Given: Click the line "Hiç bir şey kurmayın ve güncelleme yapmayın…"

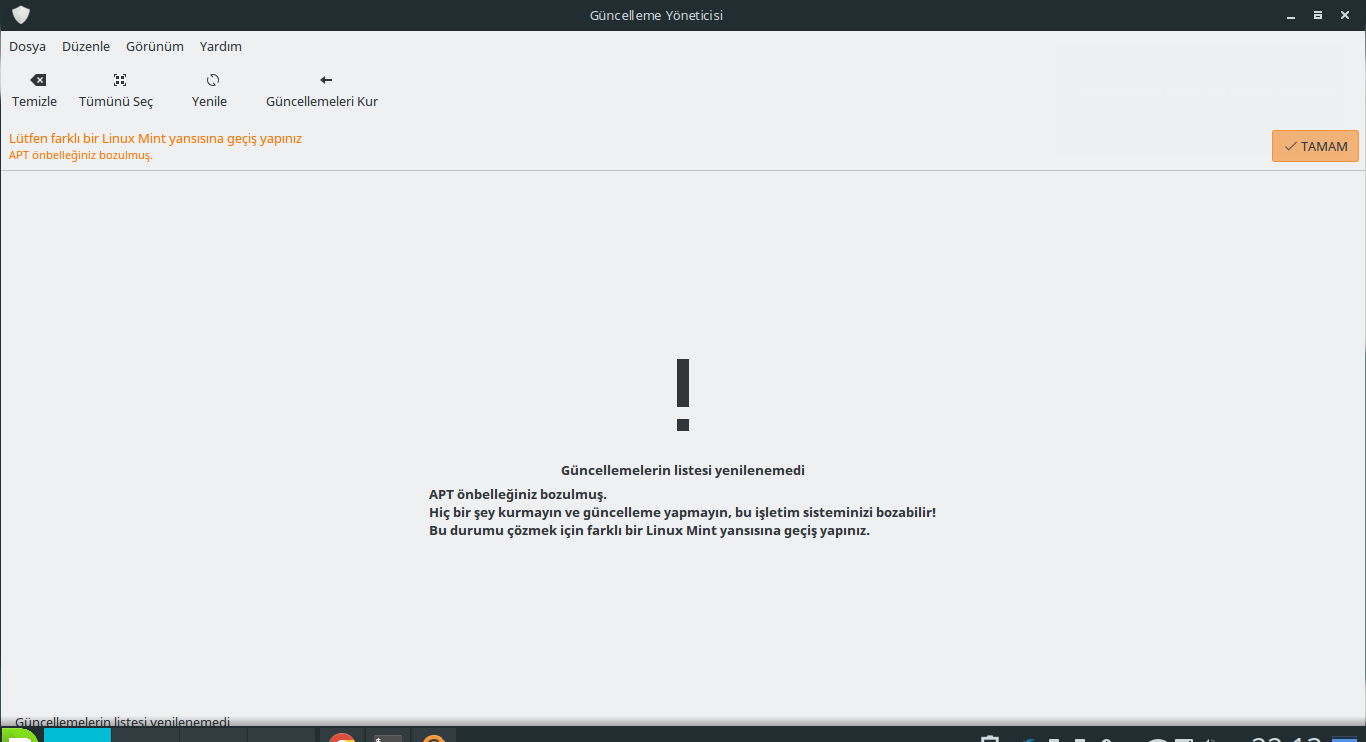Looking at the screenshot, I should coord(682,512).
